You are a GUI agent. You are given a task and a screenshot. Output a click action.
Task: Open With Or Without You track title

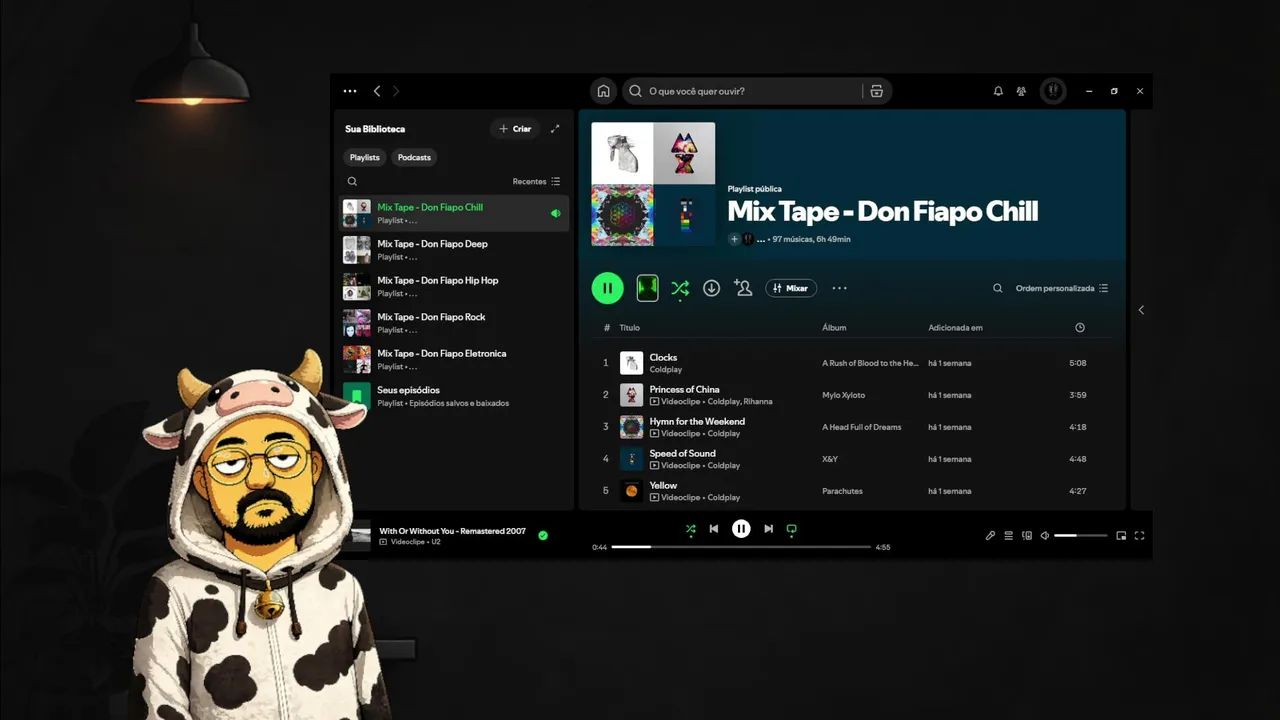[x=452, y=531]
